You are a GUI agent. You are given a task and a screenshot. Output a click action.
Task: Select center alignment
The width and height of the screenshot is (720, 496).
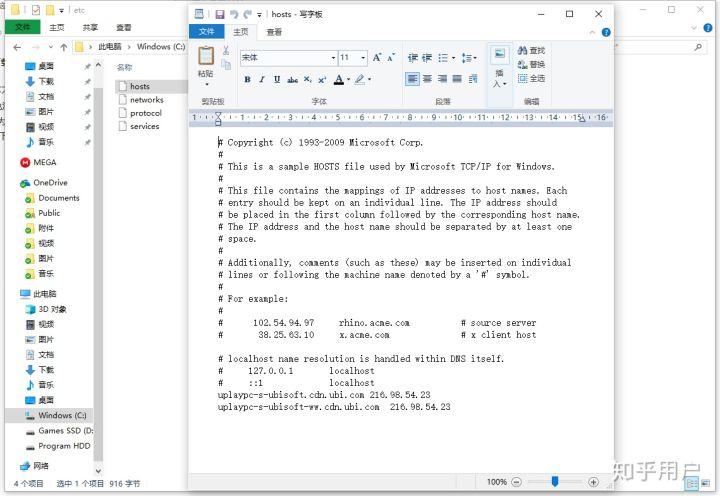click(428, 79)
